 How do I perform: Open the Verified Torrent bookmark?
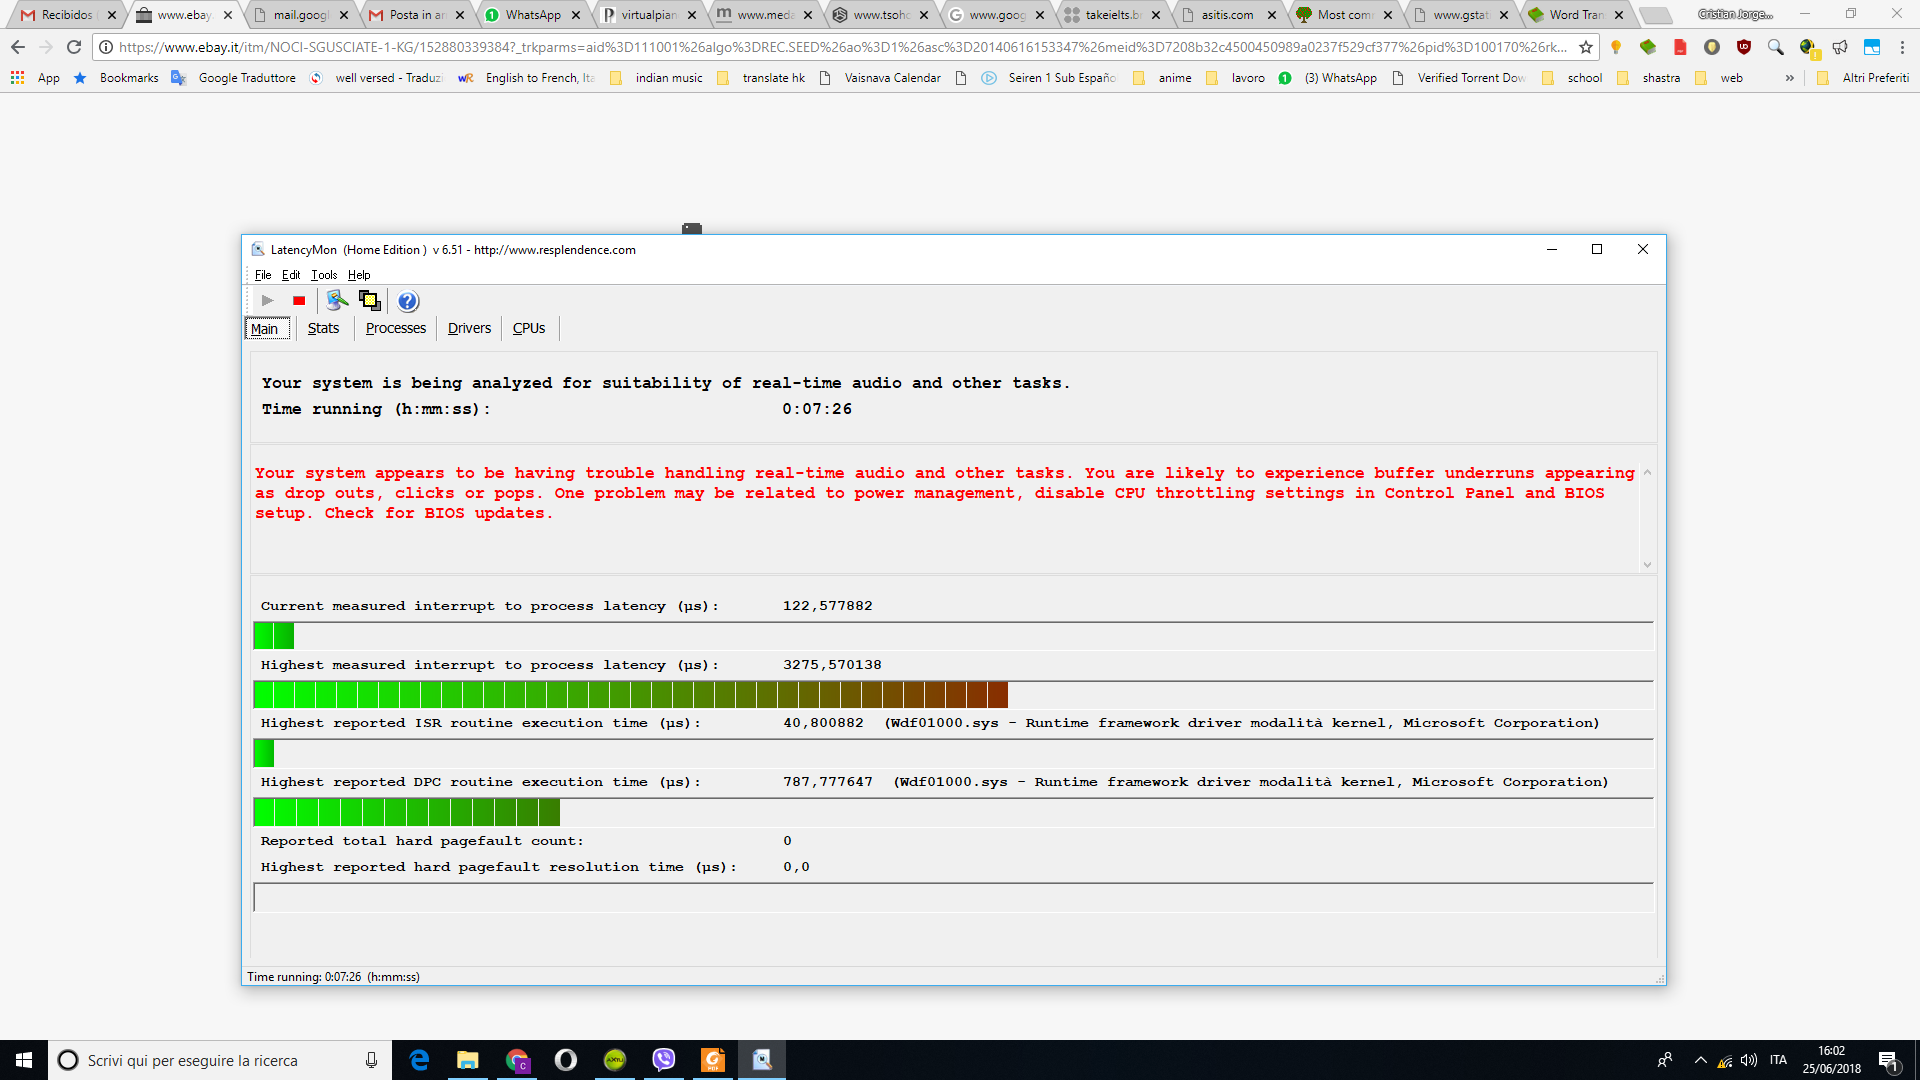1458,77
